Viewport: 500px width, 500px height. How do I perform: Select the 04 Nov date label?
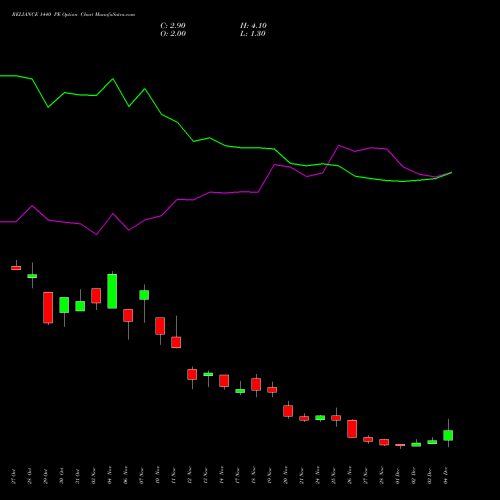pos(110,475)
